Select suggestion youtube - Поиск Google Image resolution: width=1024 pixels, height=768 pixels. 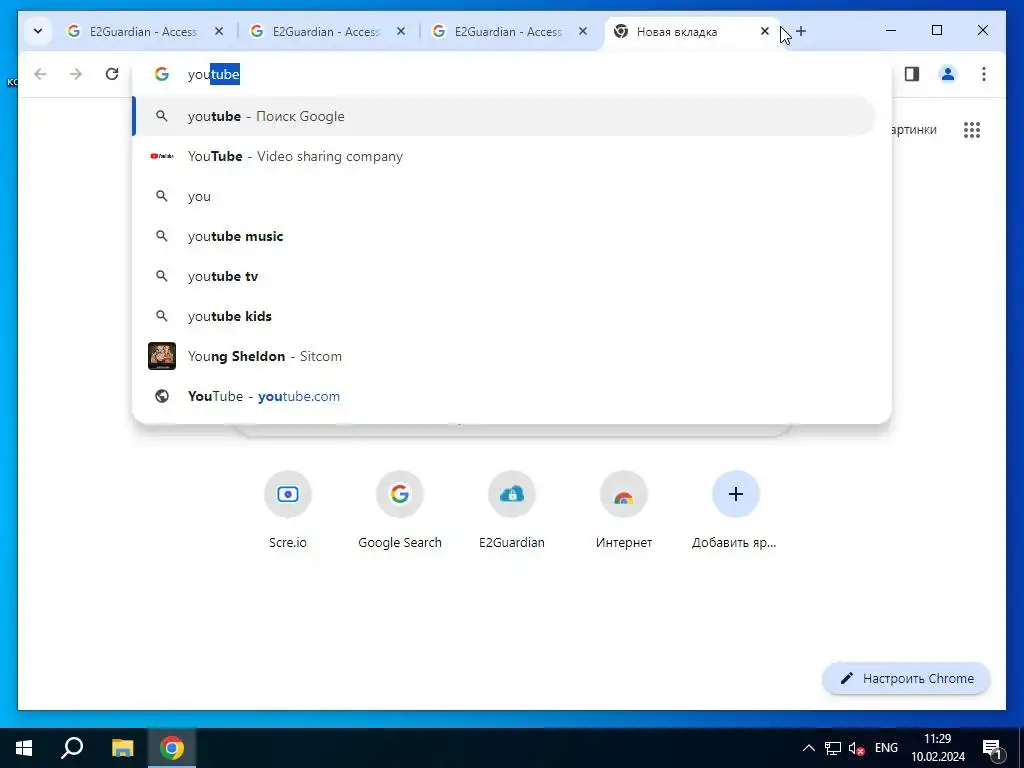click(x=504, y=116)
